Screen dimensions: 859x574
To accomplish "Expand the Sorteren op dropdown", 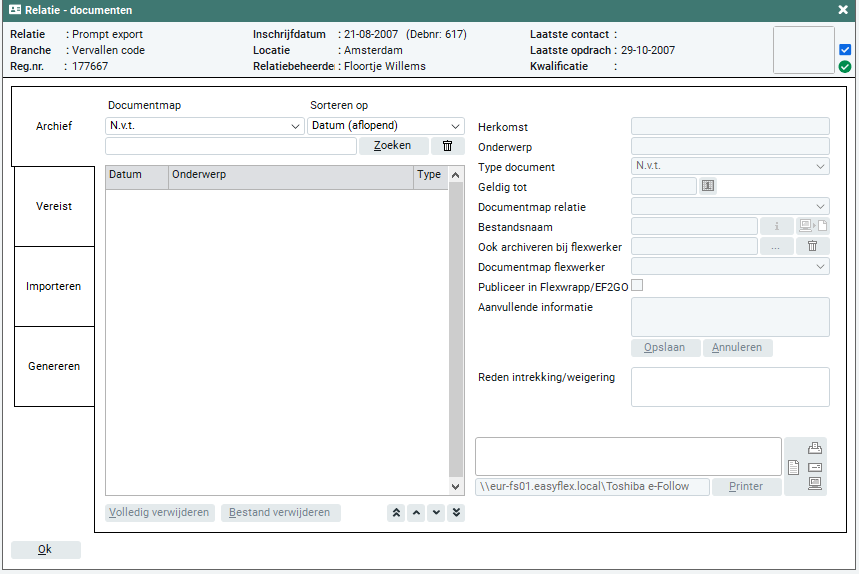I will pyautogui.click(x=385, y=126).
